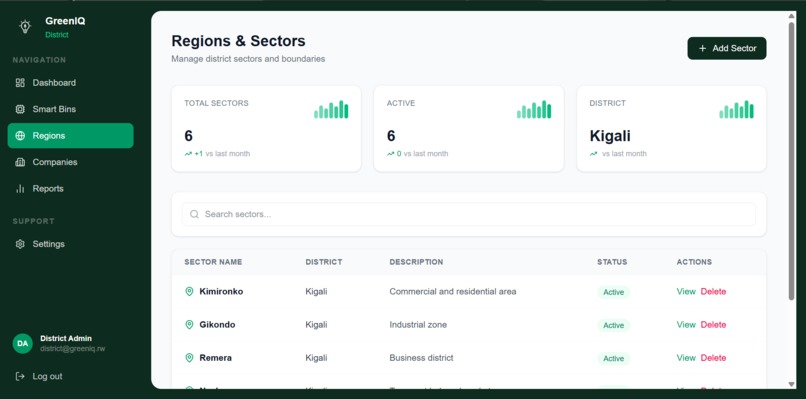Click the Active status badge for Remera
The height and width of the screenshot is (399, 806).
pyautogui.click(x=613, y=358)
